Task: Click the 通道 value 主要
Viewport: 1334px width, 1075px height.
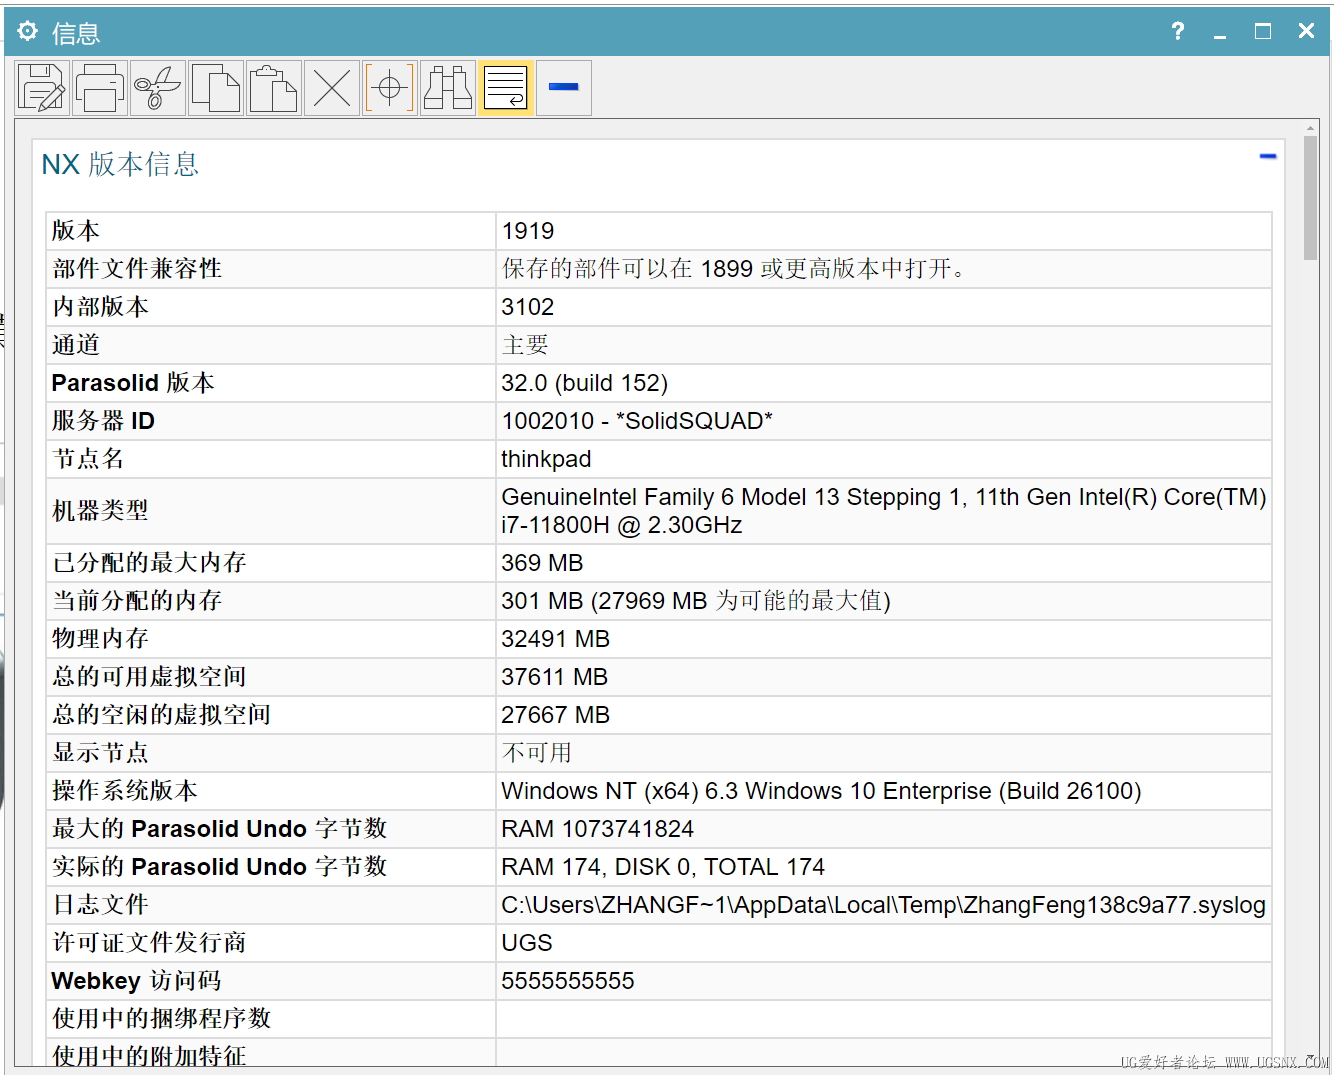Action: [x=525, y=345]
